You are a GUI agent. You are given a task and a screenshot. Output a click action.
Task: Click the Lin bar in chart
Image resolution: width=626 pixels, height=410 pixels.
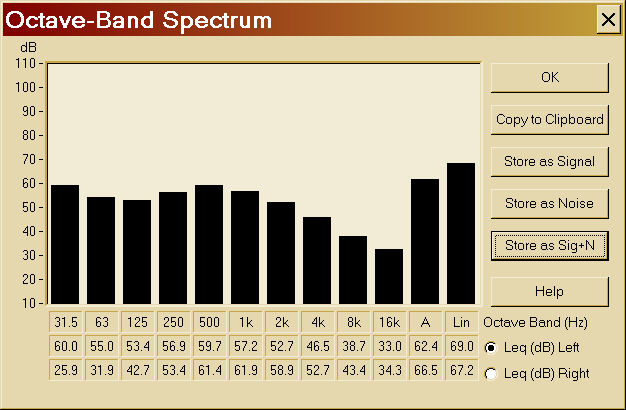pos(461,234)
